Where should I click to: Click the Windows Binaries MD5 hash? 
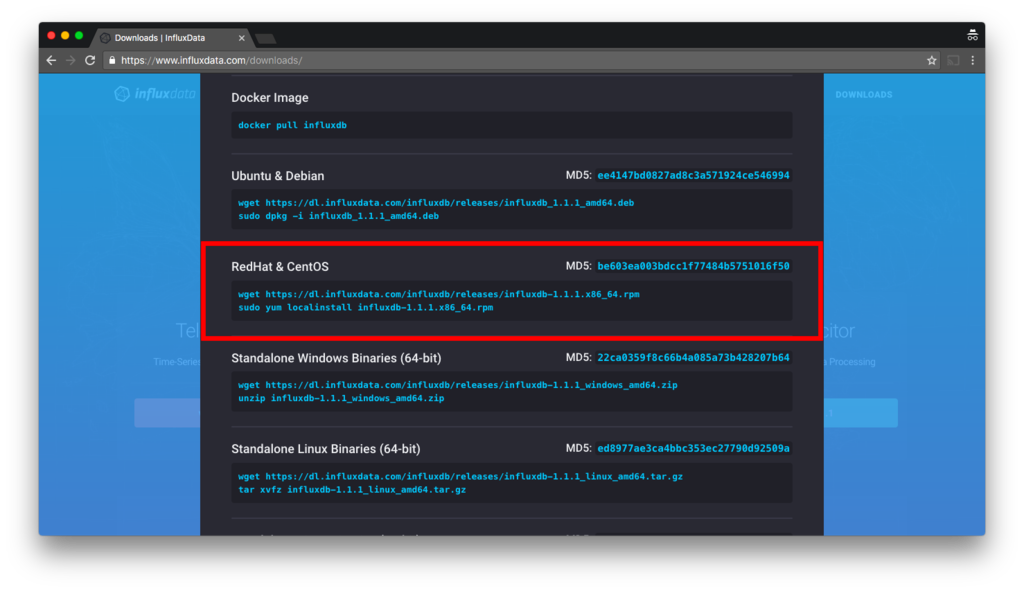click(x=693, y=357)
